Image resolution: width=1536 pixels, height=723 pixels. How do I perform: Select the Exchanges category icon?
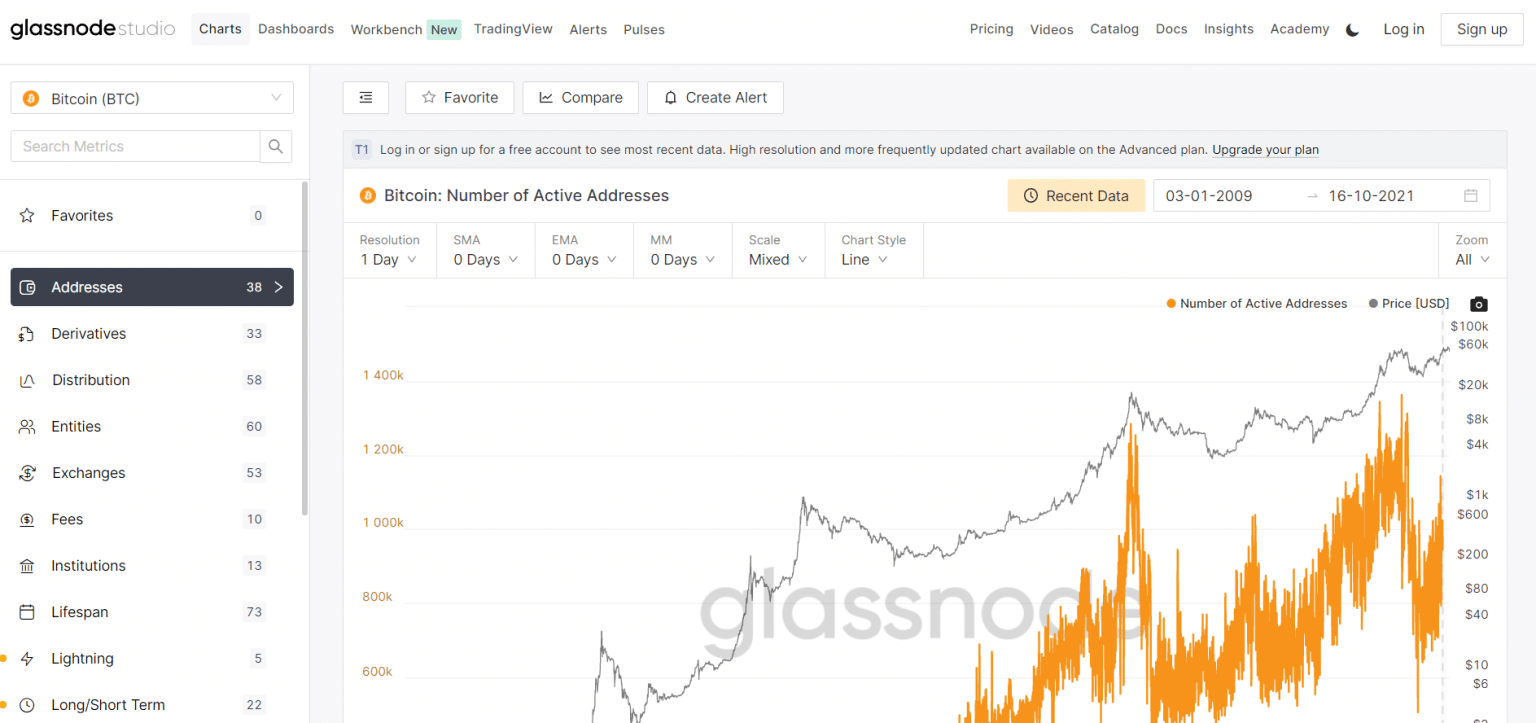coord(27,472)
